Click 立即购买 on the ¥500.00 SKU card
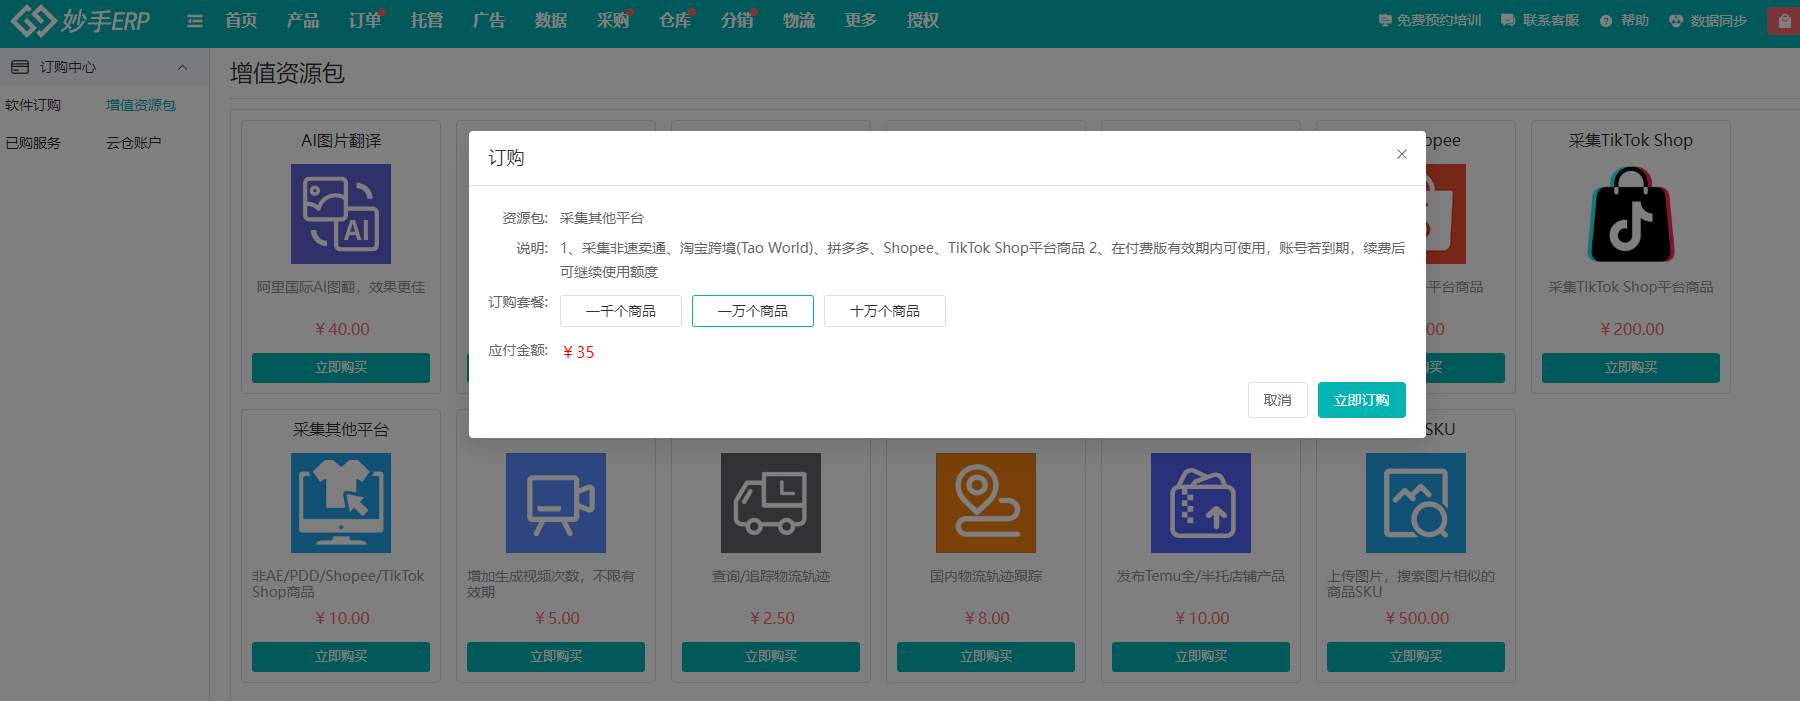The width and height of the screenshot is (1800, 701). click(x=1416, y=657)
